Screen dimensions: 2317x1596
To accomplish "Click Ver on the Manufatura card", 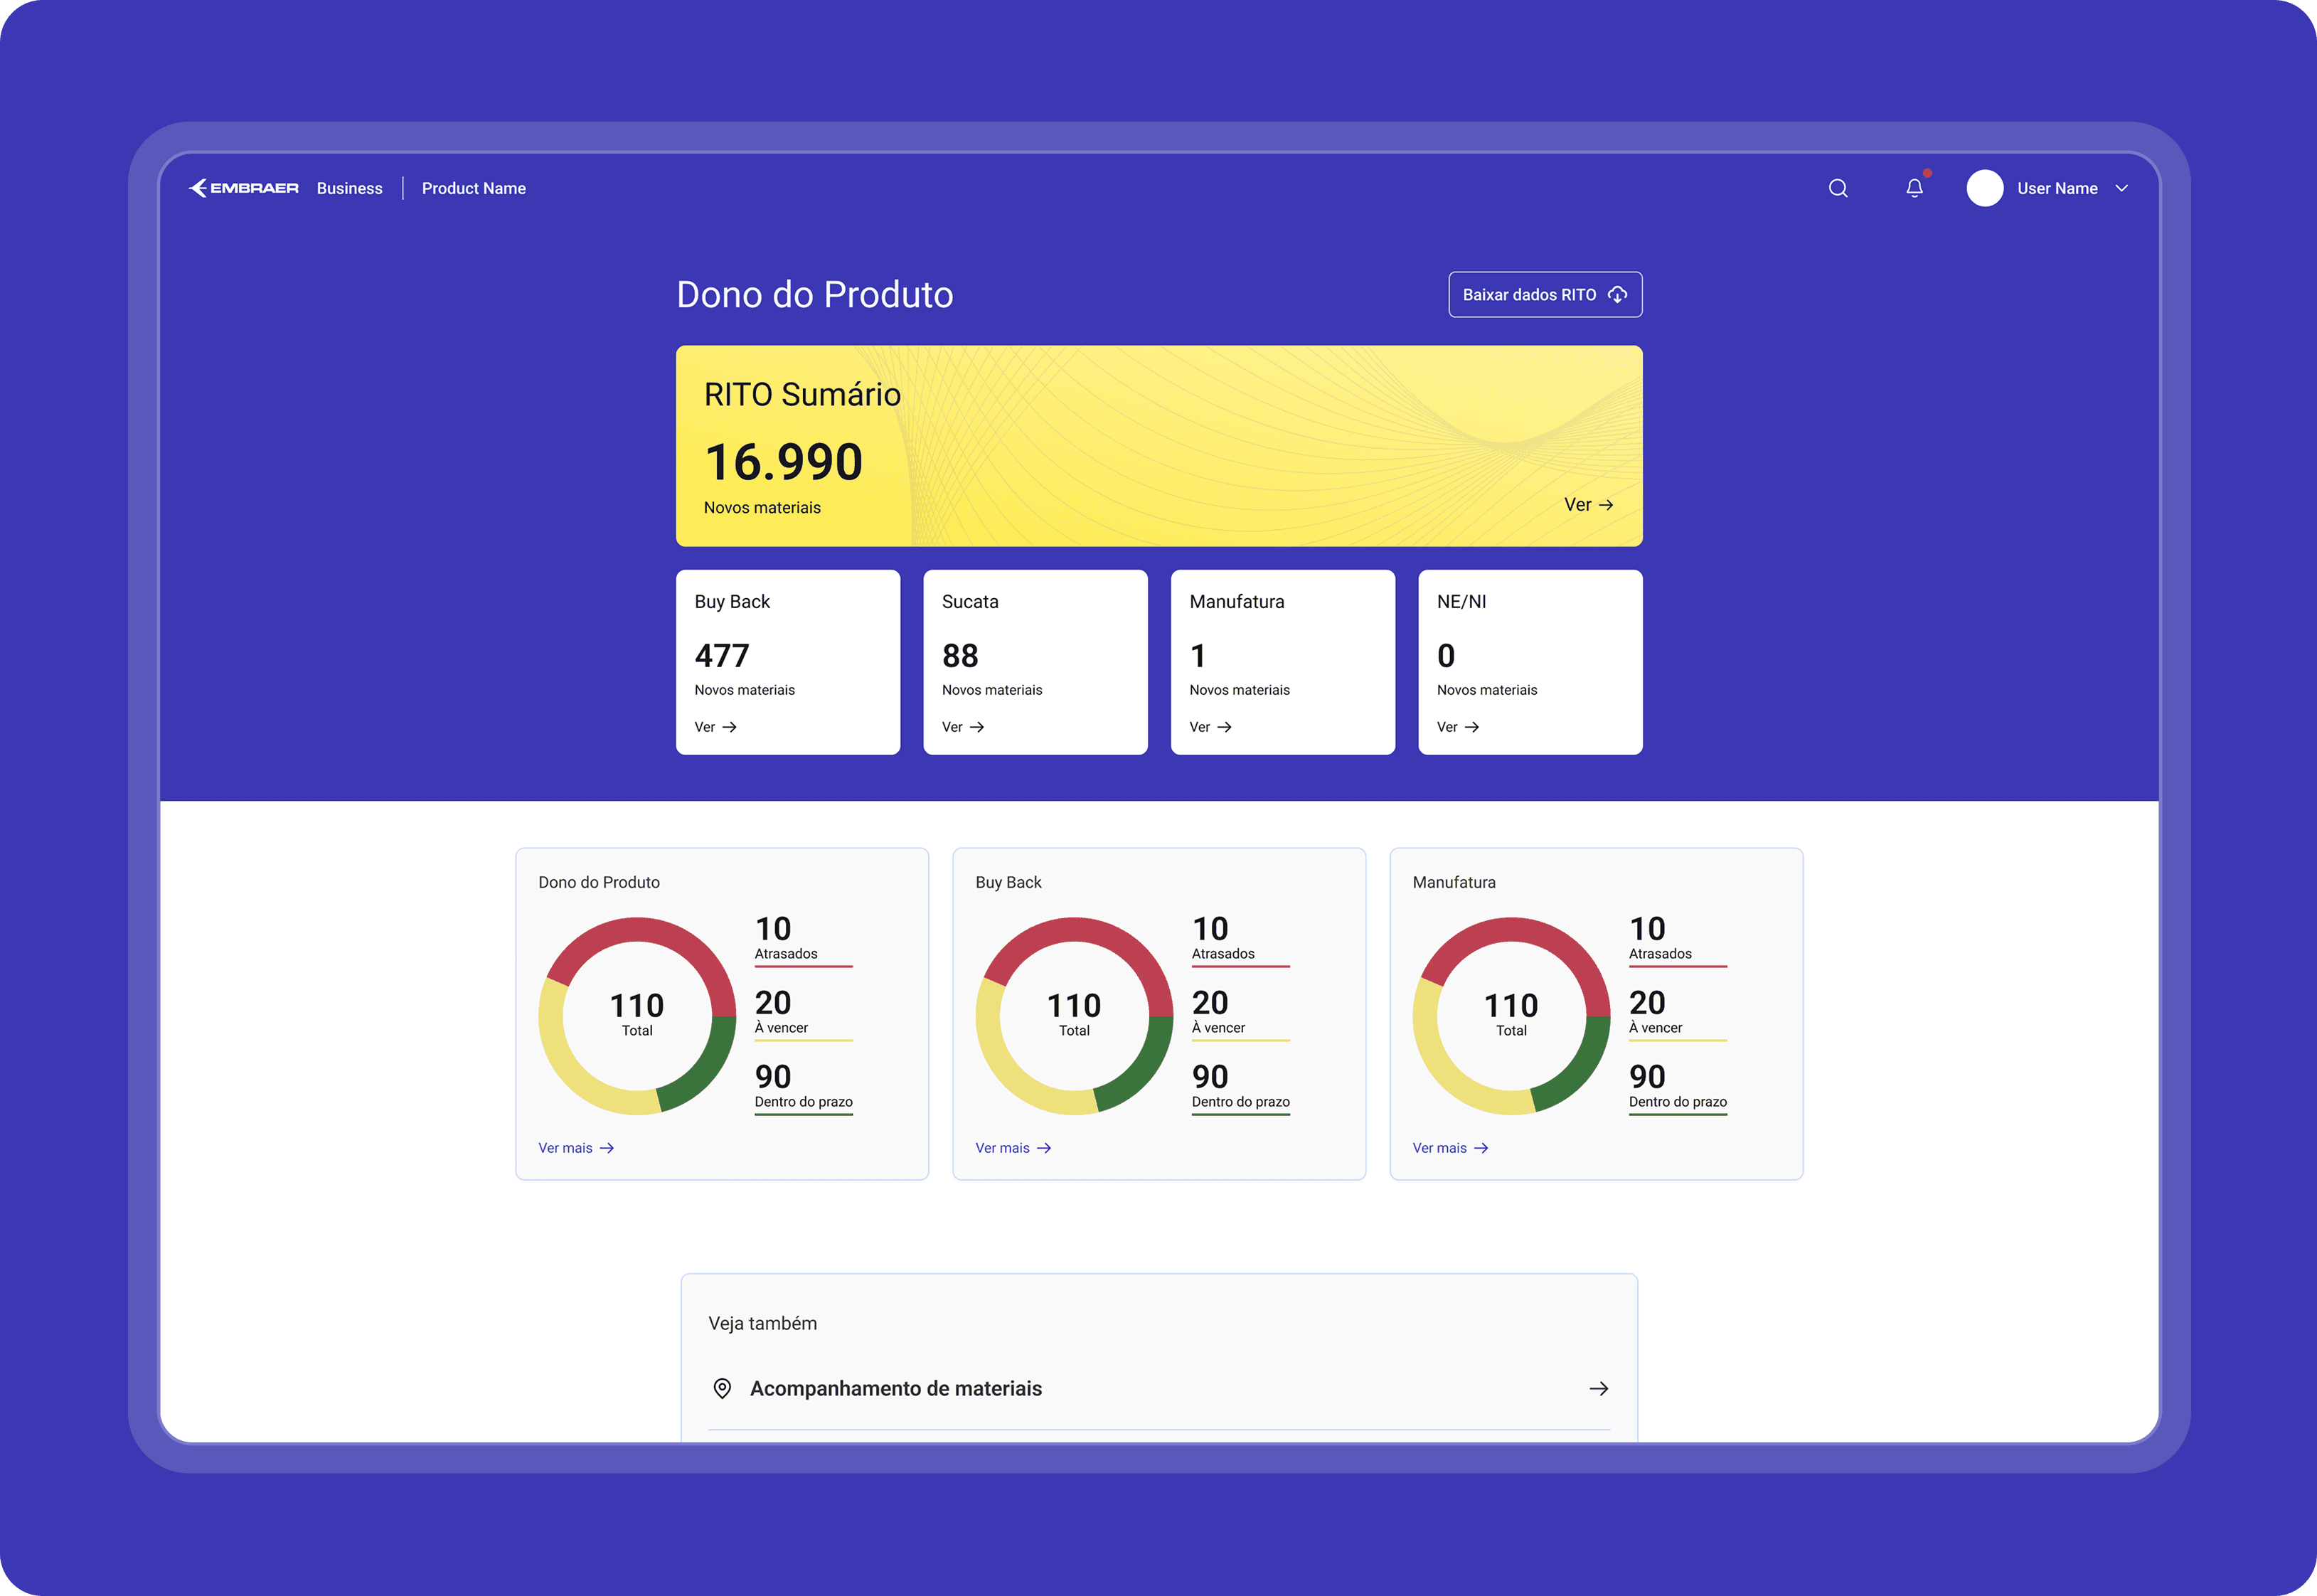I will 1210,727.
